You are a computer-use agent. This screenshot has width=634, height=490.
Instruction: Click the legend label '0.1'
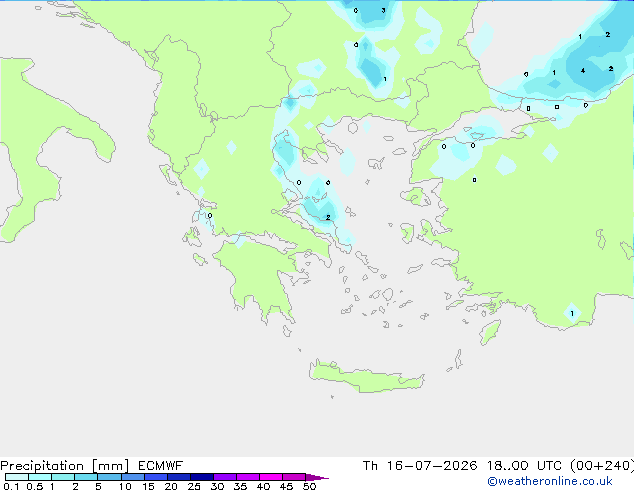[11, 486]
